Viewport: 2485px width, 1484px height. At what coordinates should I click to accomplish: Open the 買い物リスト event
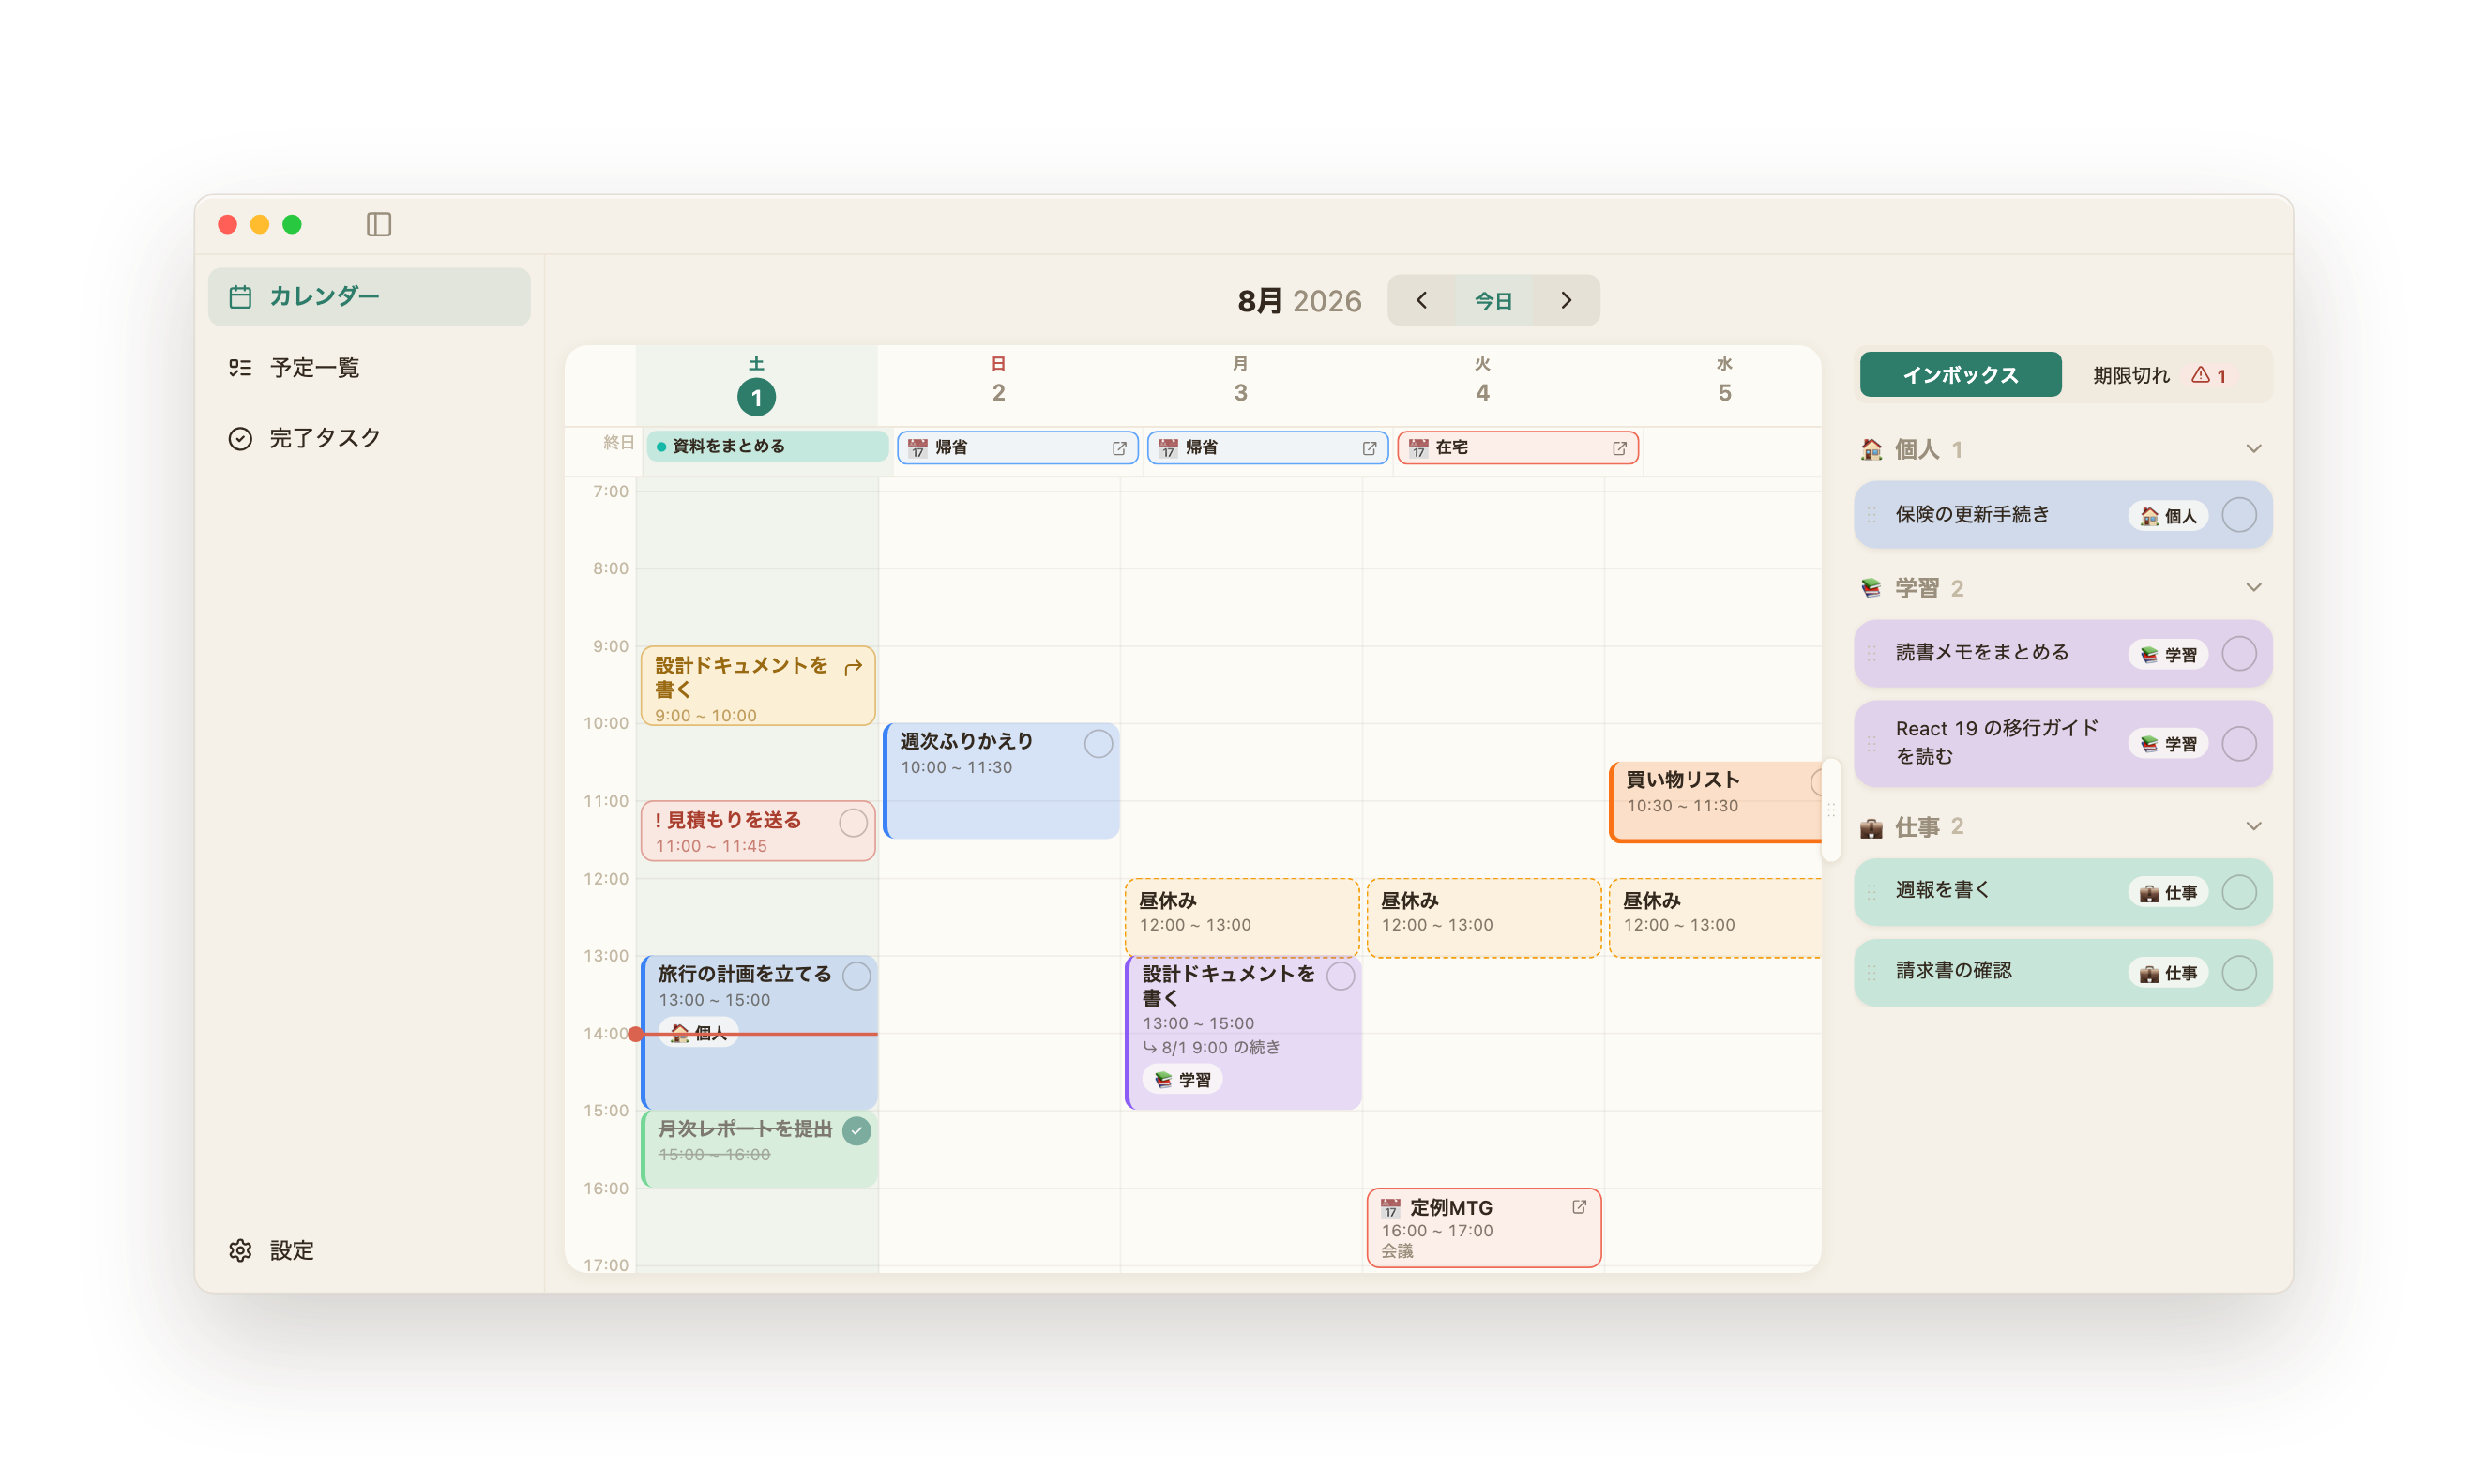coord(1715,802)
